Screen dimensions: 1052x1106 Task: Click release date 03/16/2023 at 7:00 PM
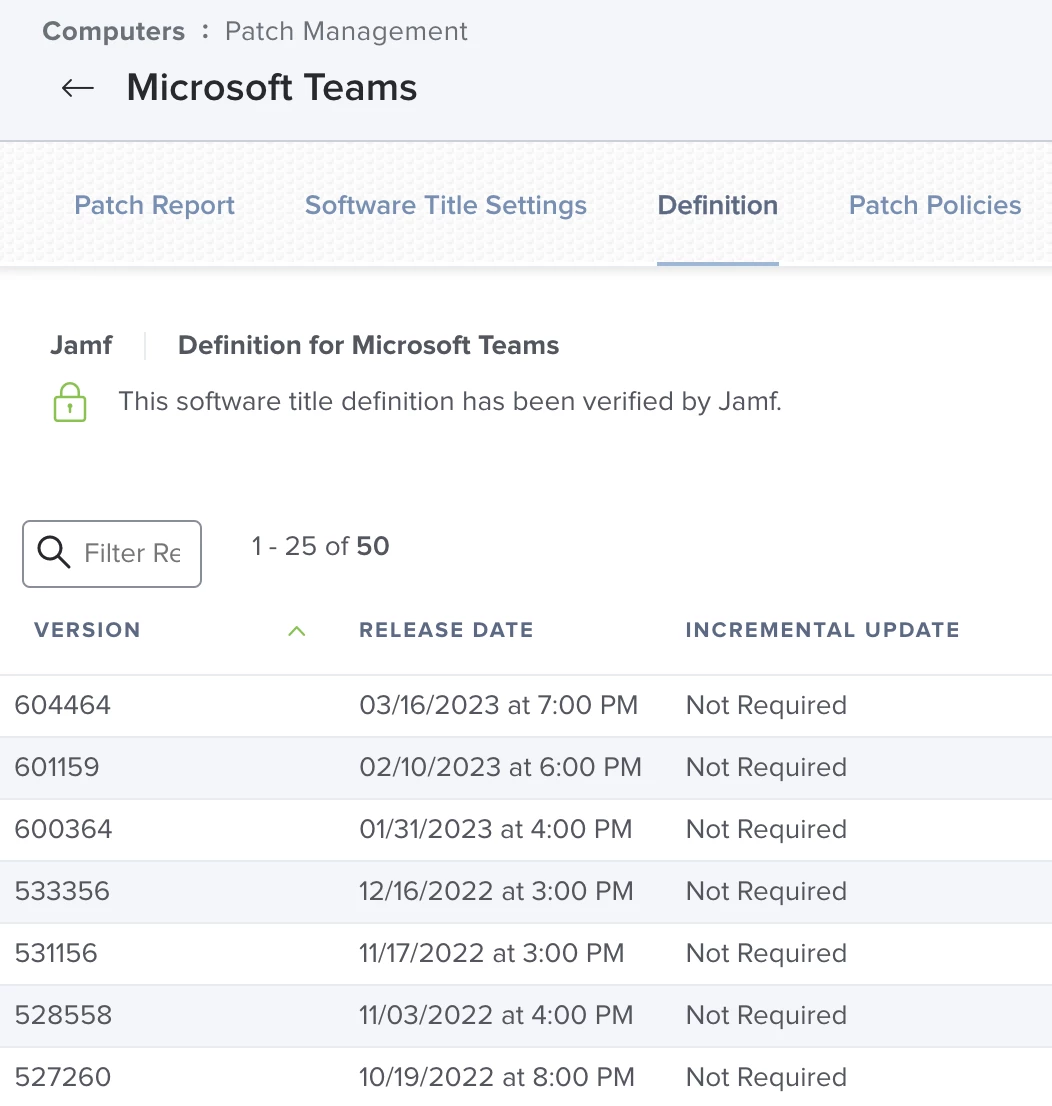499,705
